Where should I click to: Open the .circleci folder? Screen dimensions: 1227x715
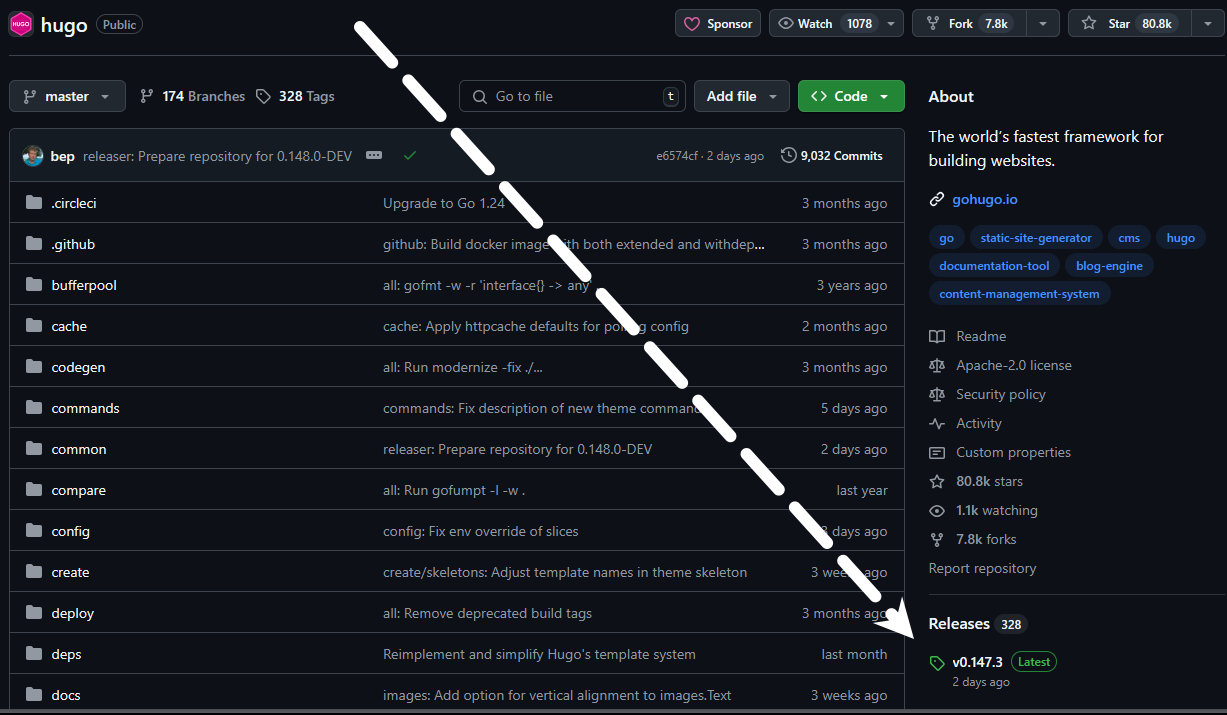[74, 203]
